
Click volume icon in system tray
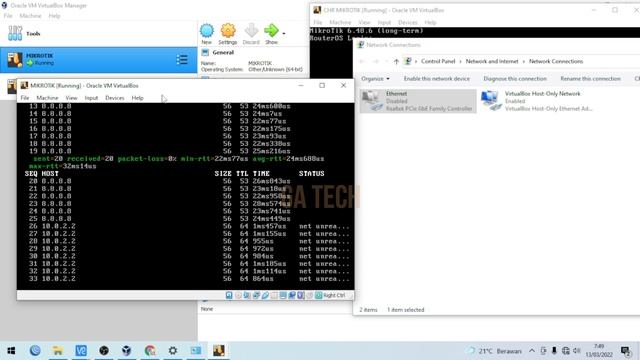[577, 351]
